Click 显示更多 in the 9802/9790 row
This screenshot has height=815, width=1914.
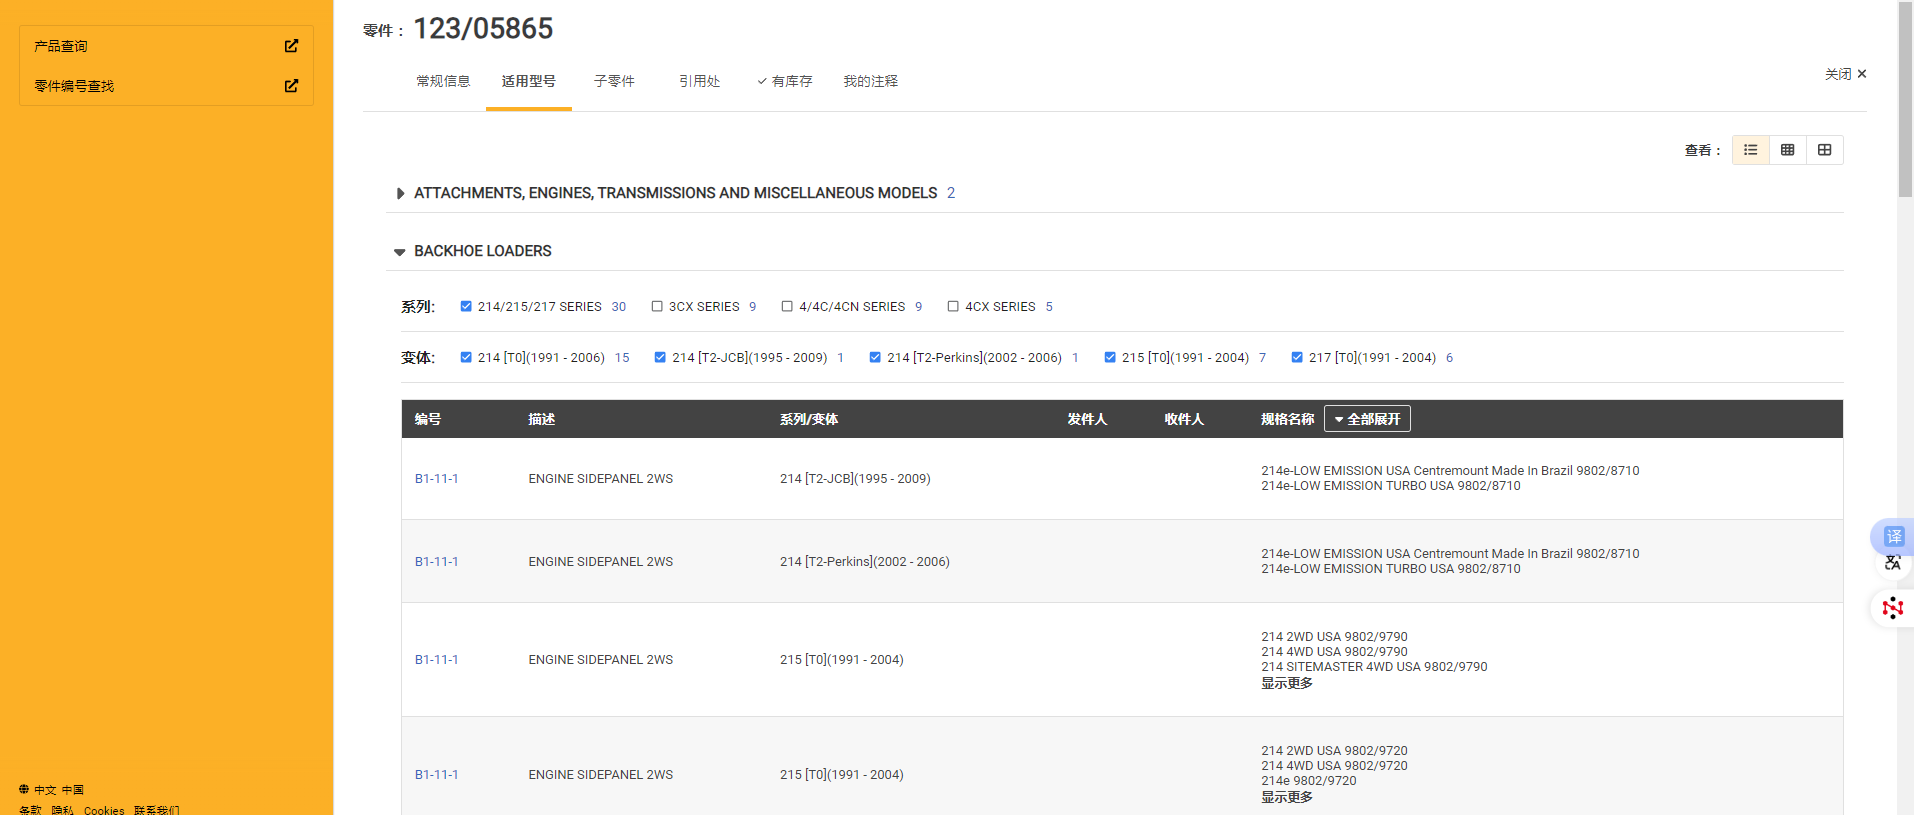(x=1286, y=683)
